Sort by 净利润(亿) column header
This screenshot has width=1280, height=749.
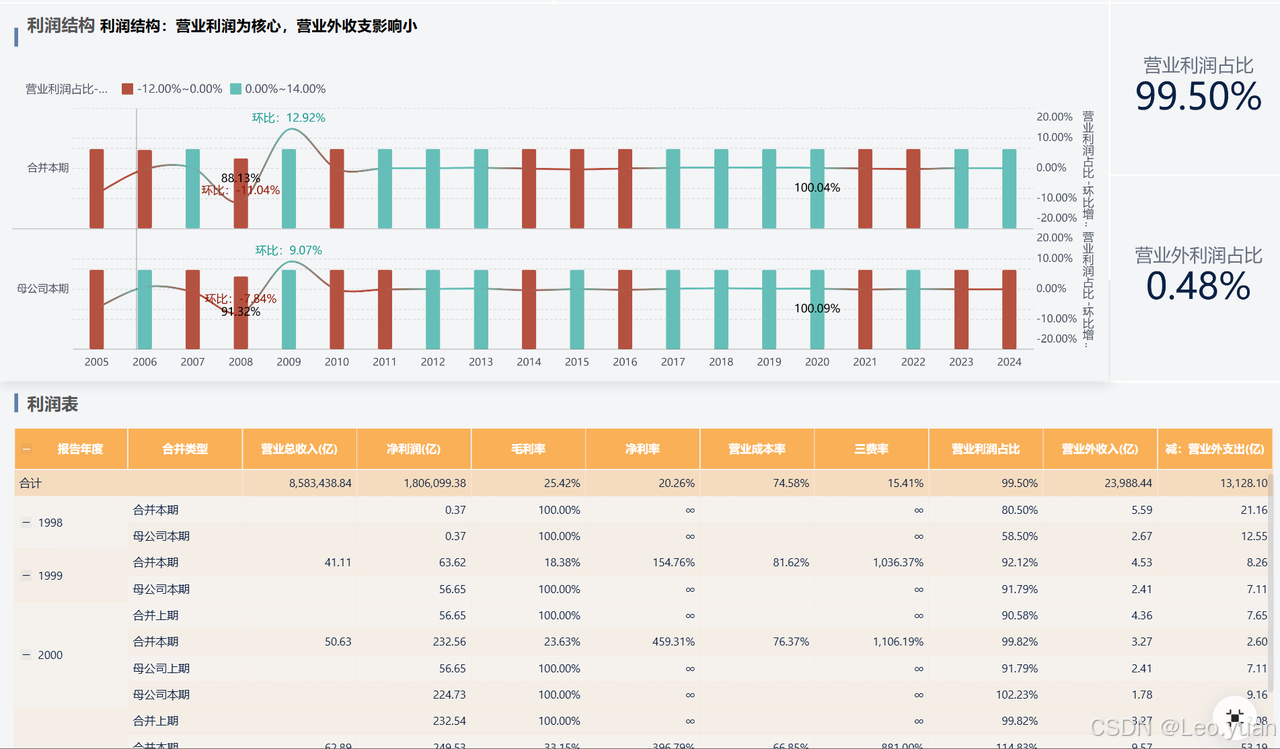(x=414, y=449)
